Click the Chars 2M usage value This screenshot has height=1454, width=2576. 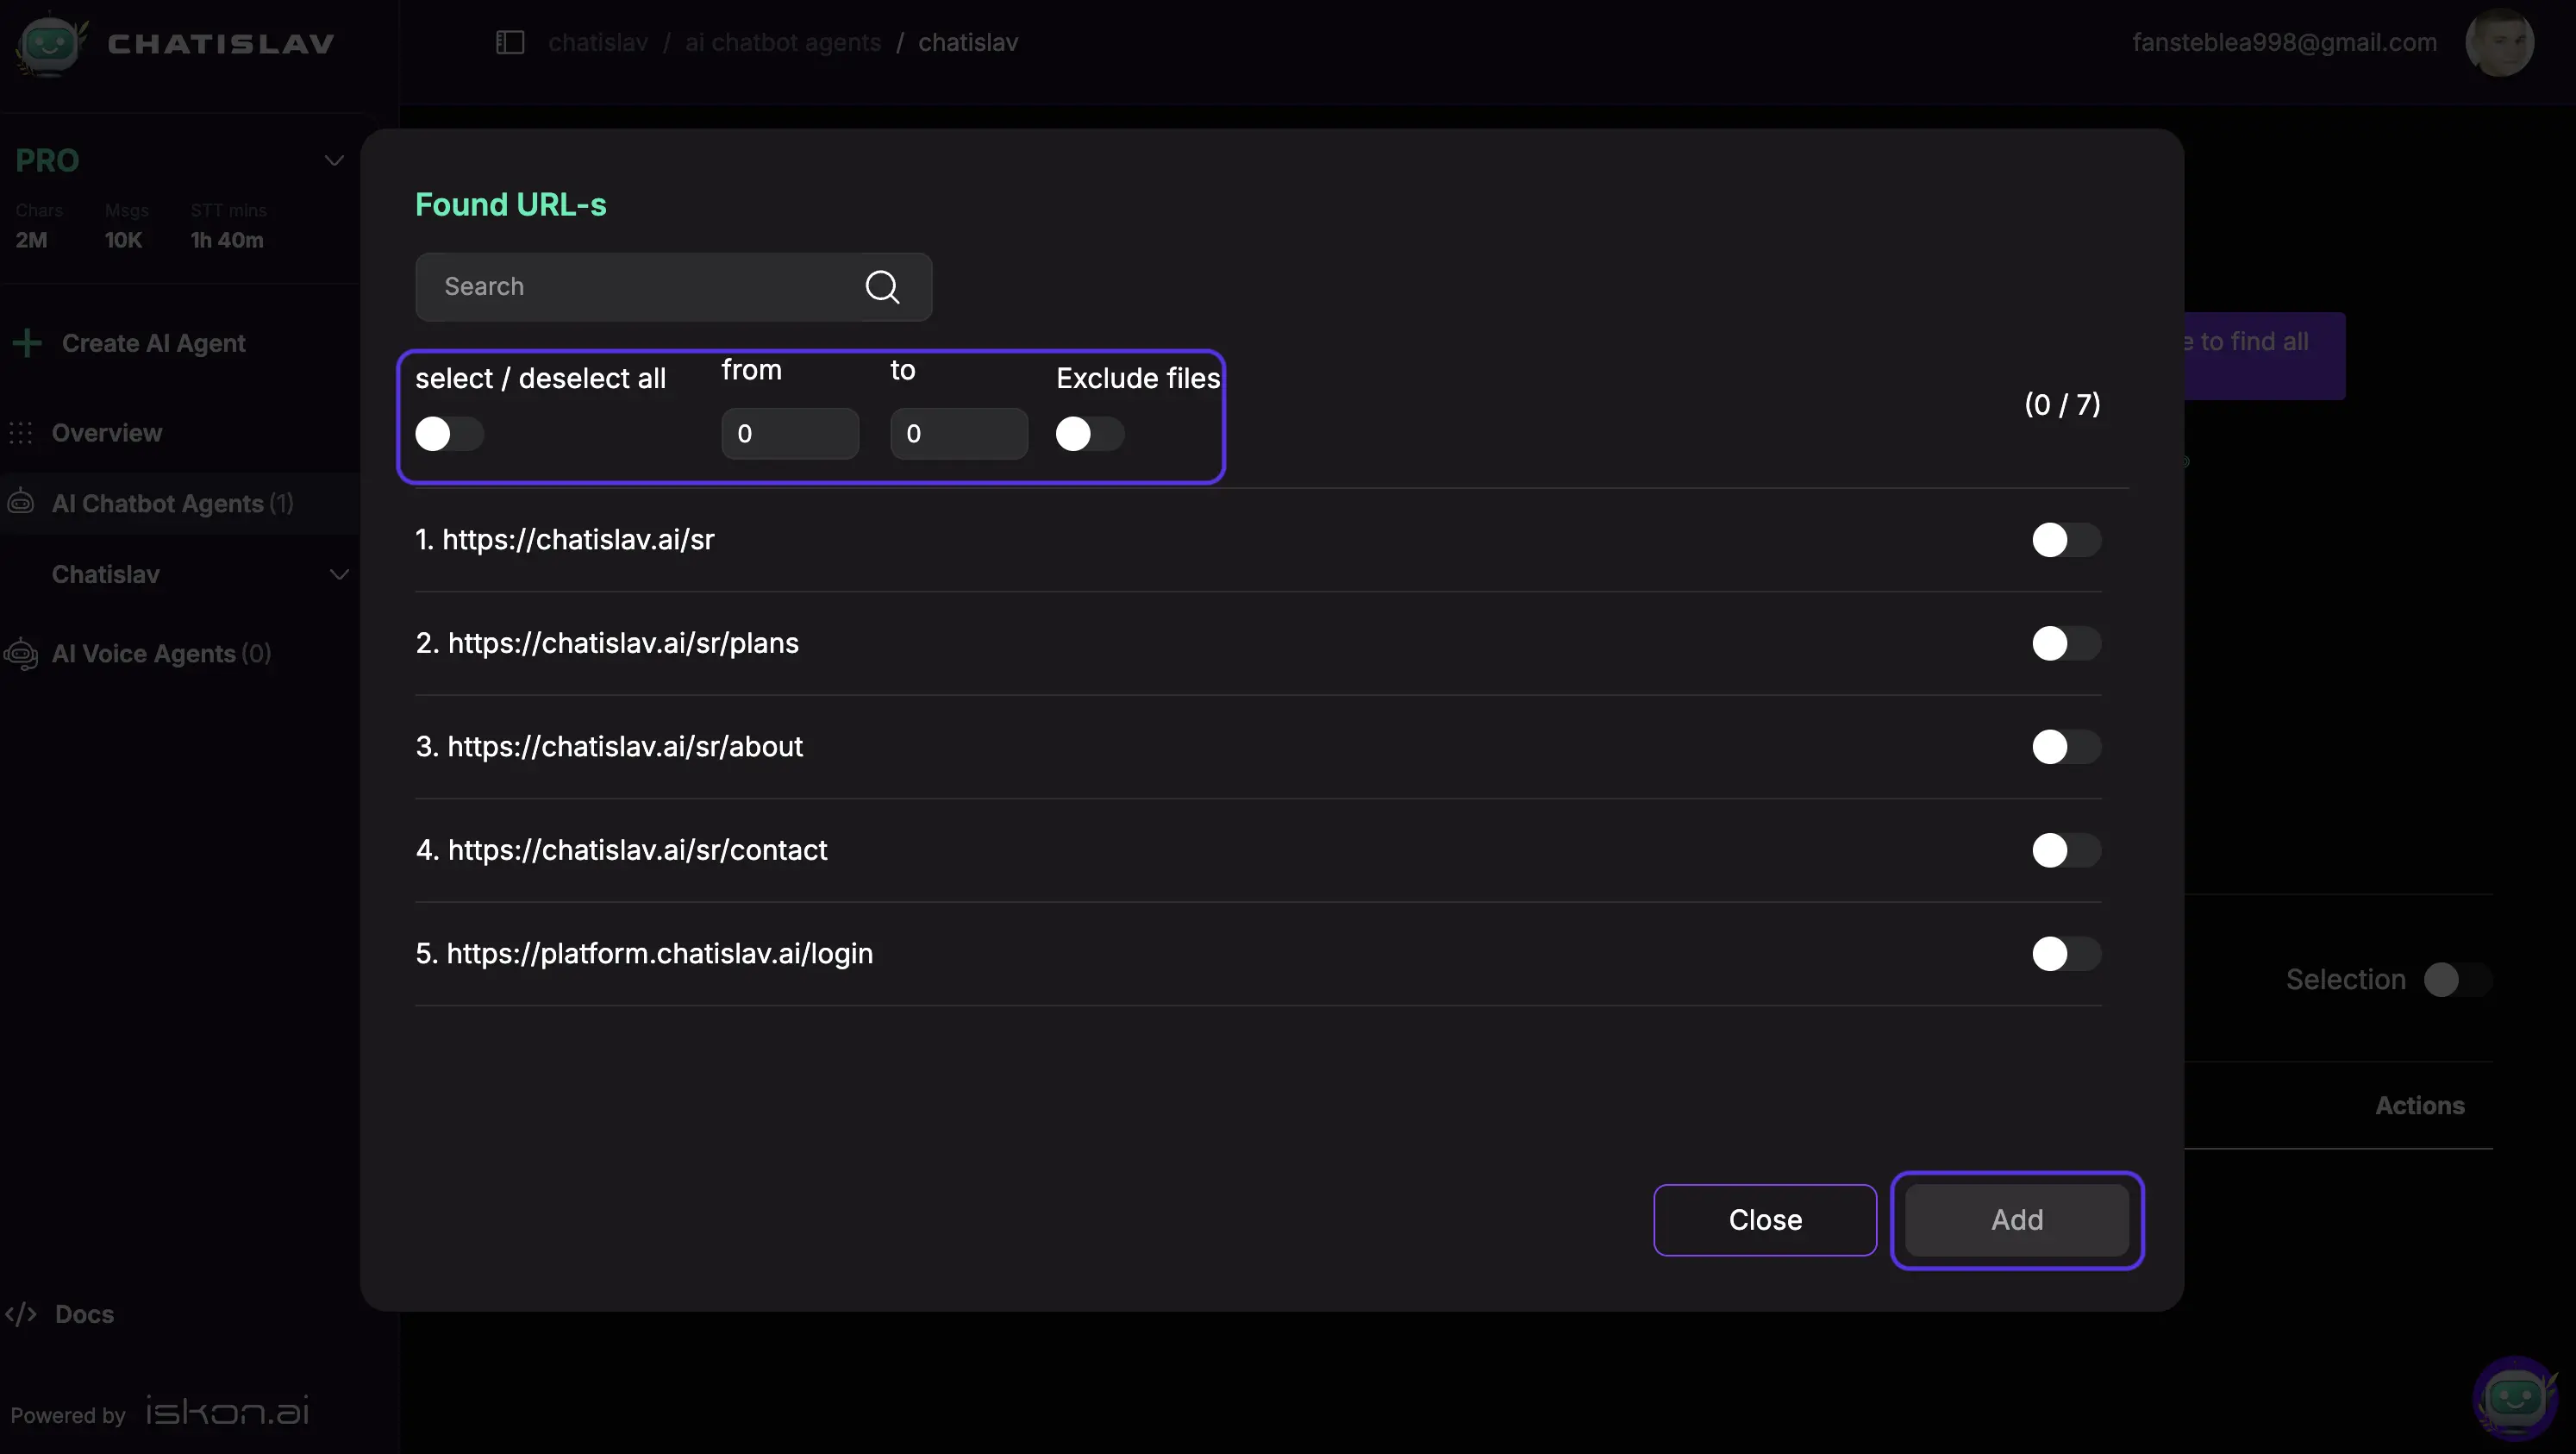point(31,240)
